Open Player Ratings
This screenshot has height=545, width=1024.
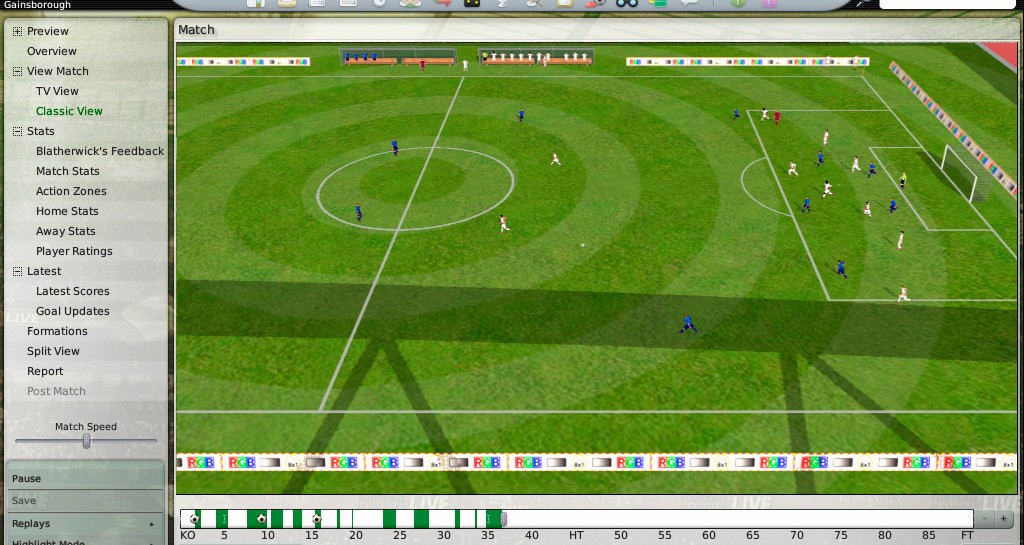coord(74,251)
